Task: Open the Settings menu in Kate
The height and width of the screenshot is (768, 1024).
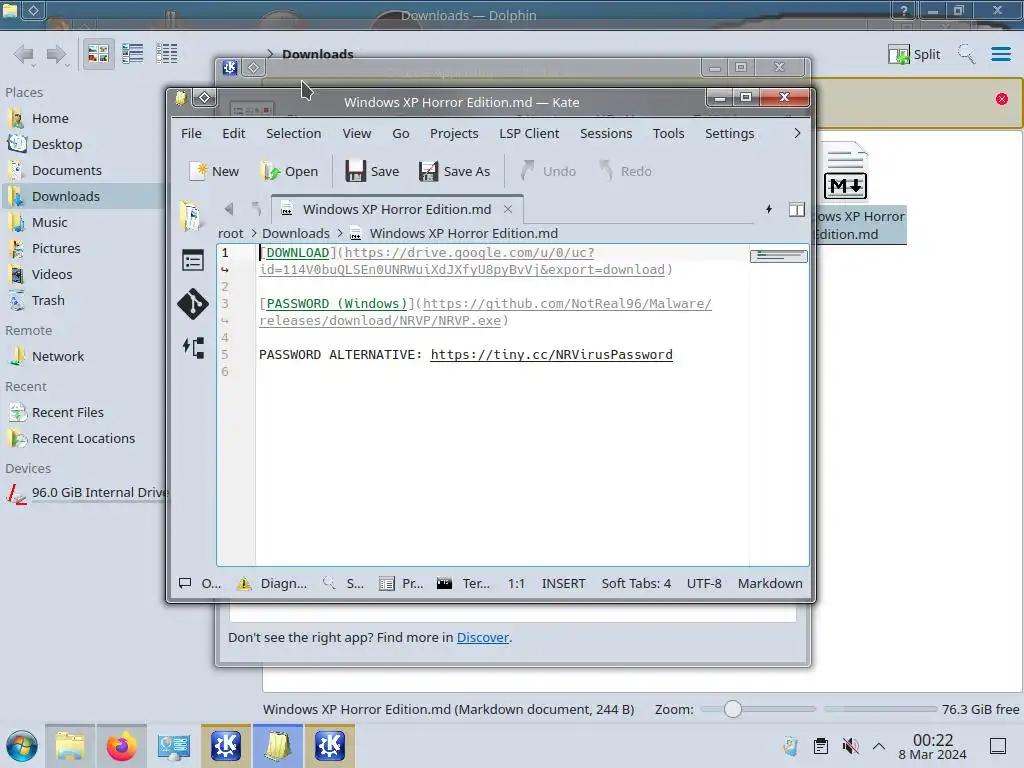Action: pyautogui.click(x=729, y=133)
